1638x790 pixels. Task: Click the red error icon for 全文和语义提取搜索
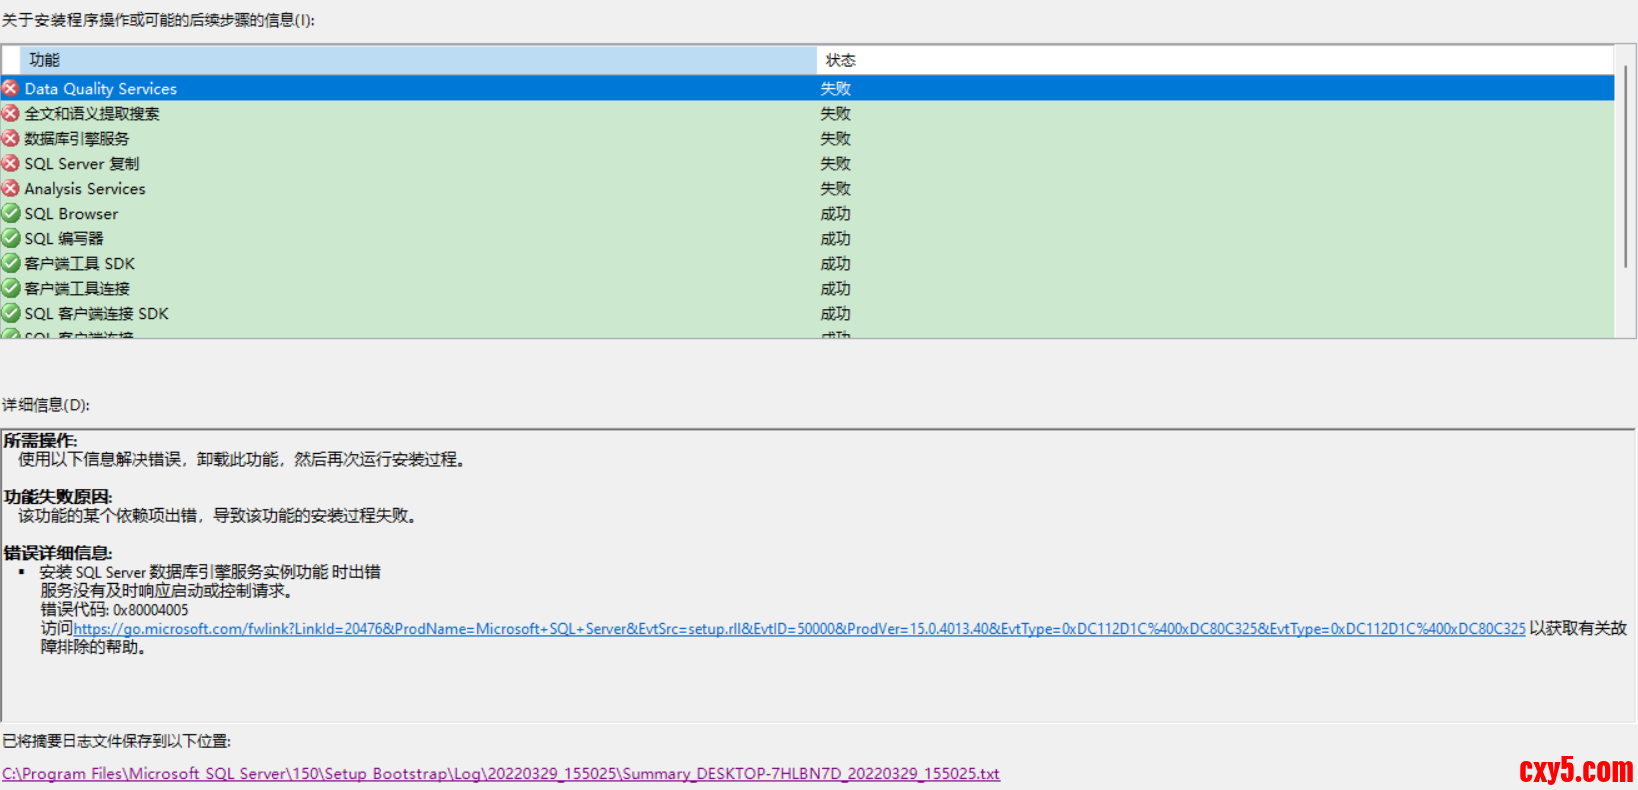click(x=11, y=113)
